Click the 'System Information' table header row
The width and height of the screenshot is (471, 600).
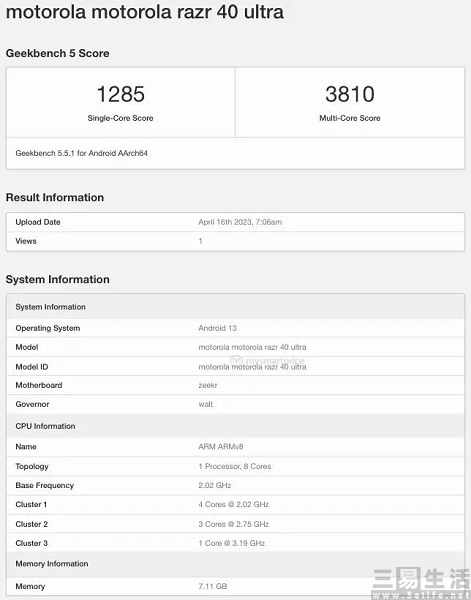click(x=235, y=307)
